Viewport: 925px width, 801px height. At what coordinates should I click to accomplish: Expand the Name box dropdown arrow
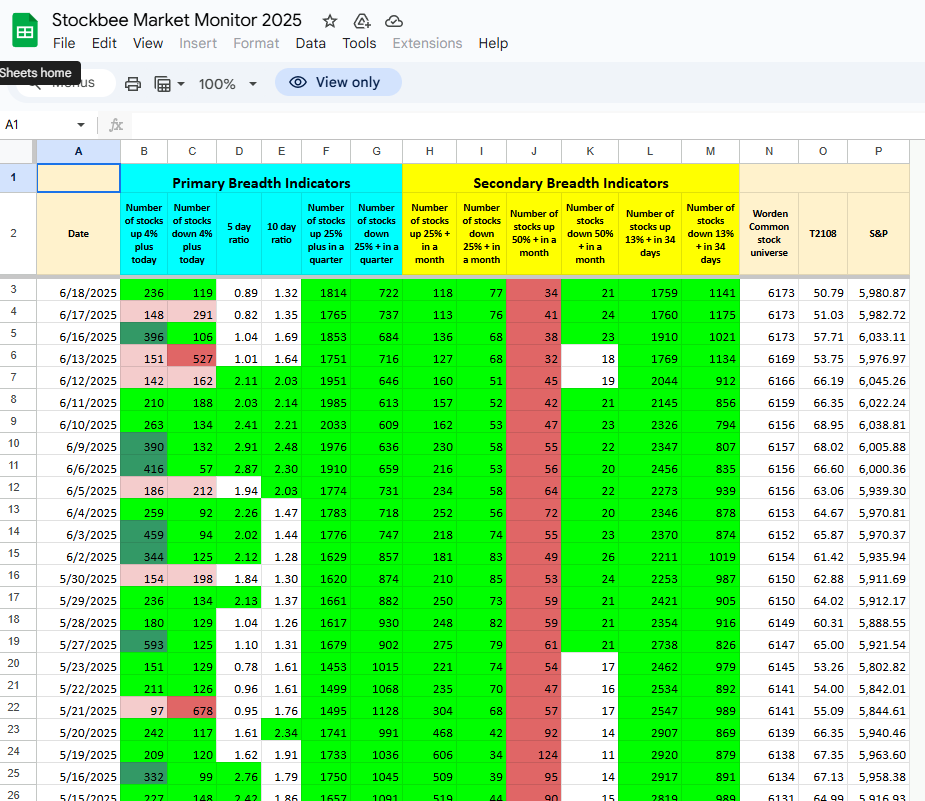point(81,125)
